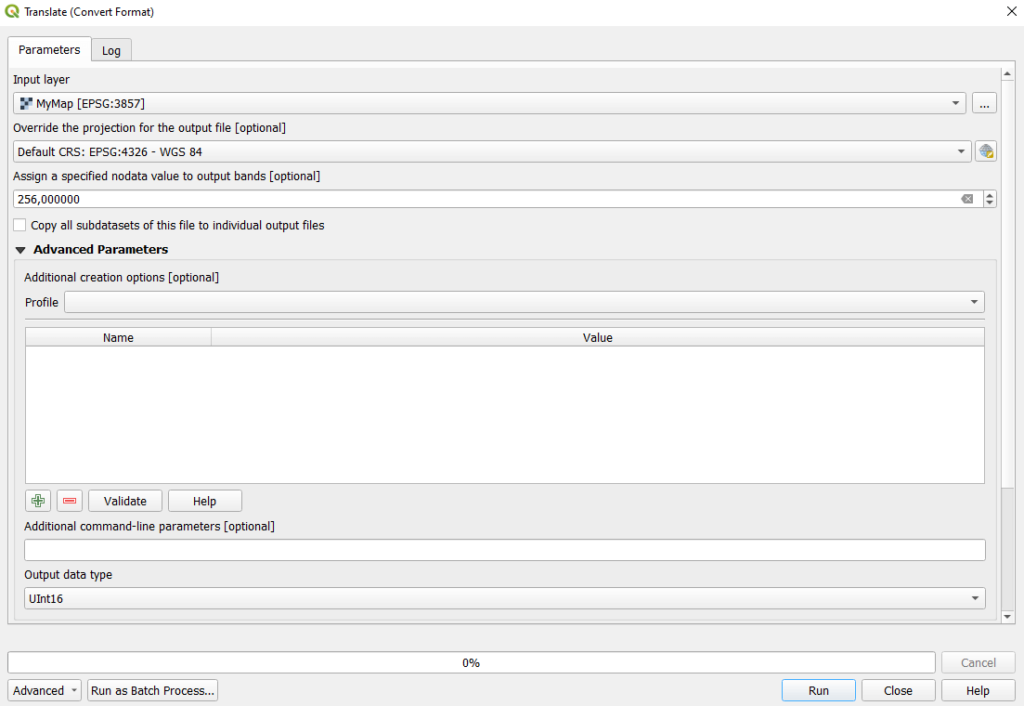1024x706 pixels.
Task: Click the green plus add-row icon
Action: click(x=38, y=501)
